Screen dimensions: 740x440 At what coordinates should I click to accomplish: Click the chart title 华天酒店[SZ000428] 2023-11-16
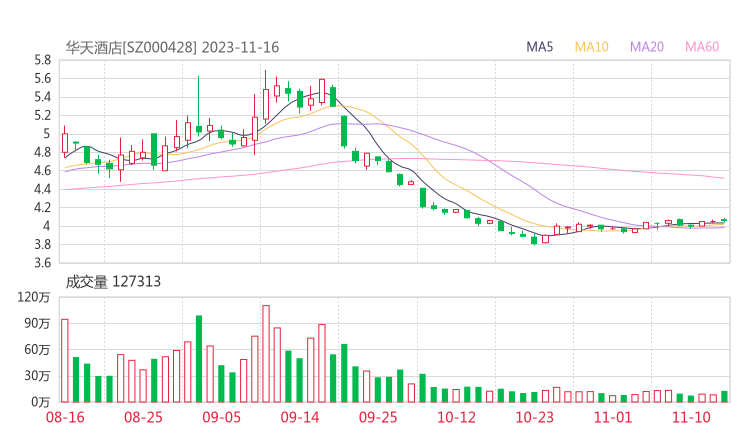172,47
